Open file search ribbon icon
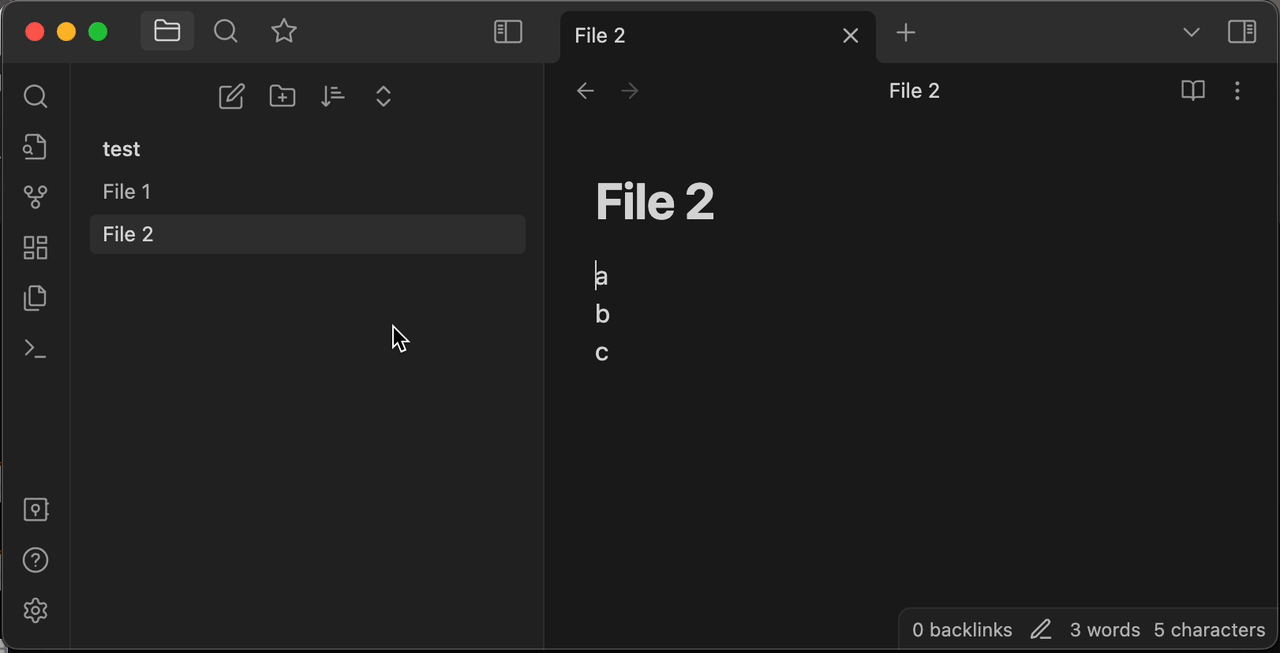The height and width of the screenshot is (653, 1280). (35, 147)
